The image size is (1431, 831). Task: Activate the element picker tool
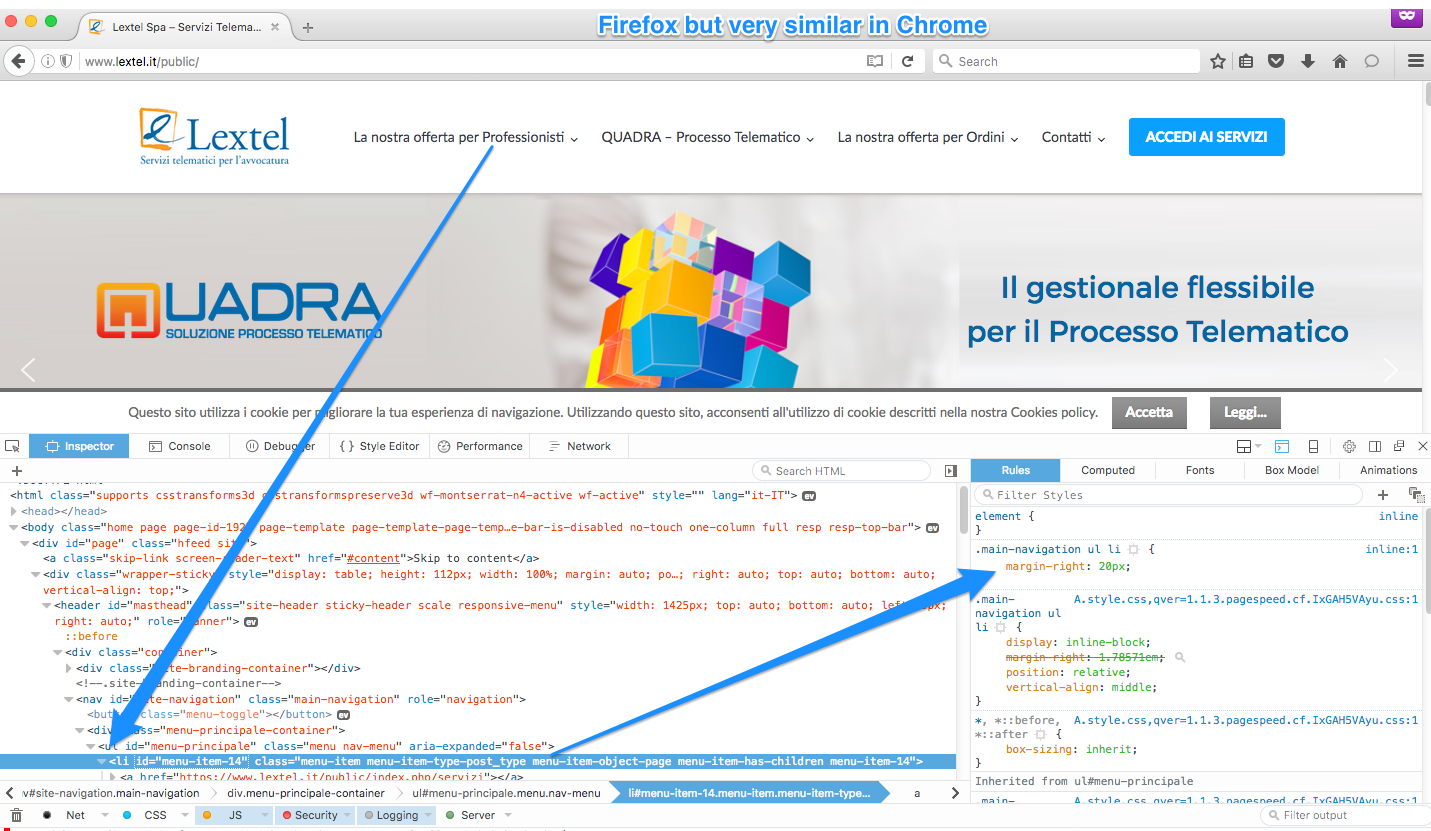point(13,446)
